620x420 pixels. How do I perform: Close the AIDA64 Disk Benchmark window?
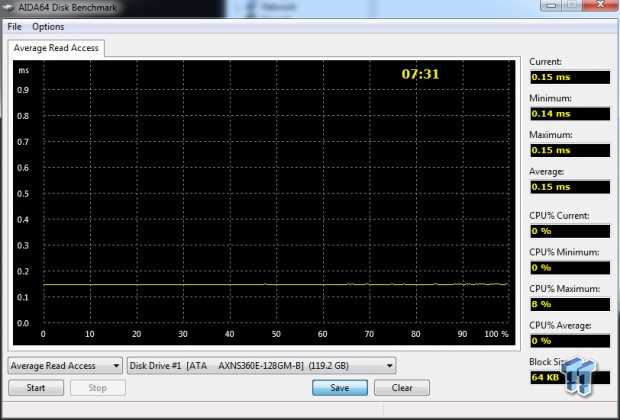(601, 5)
